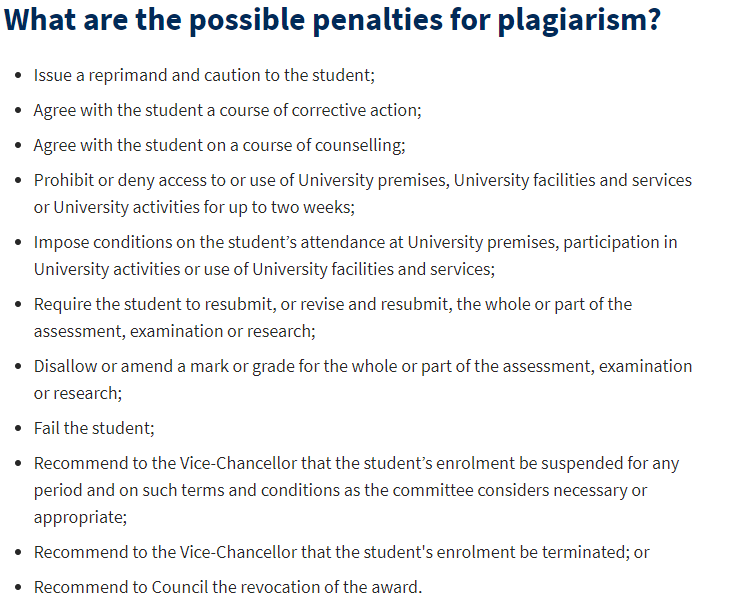Image resolution: width=744 pixels, height=604 pixels.
Task: Click the "course of corrective action" list item
Action: point(227,110)
